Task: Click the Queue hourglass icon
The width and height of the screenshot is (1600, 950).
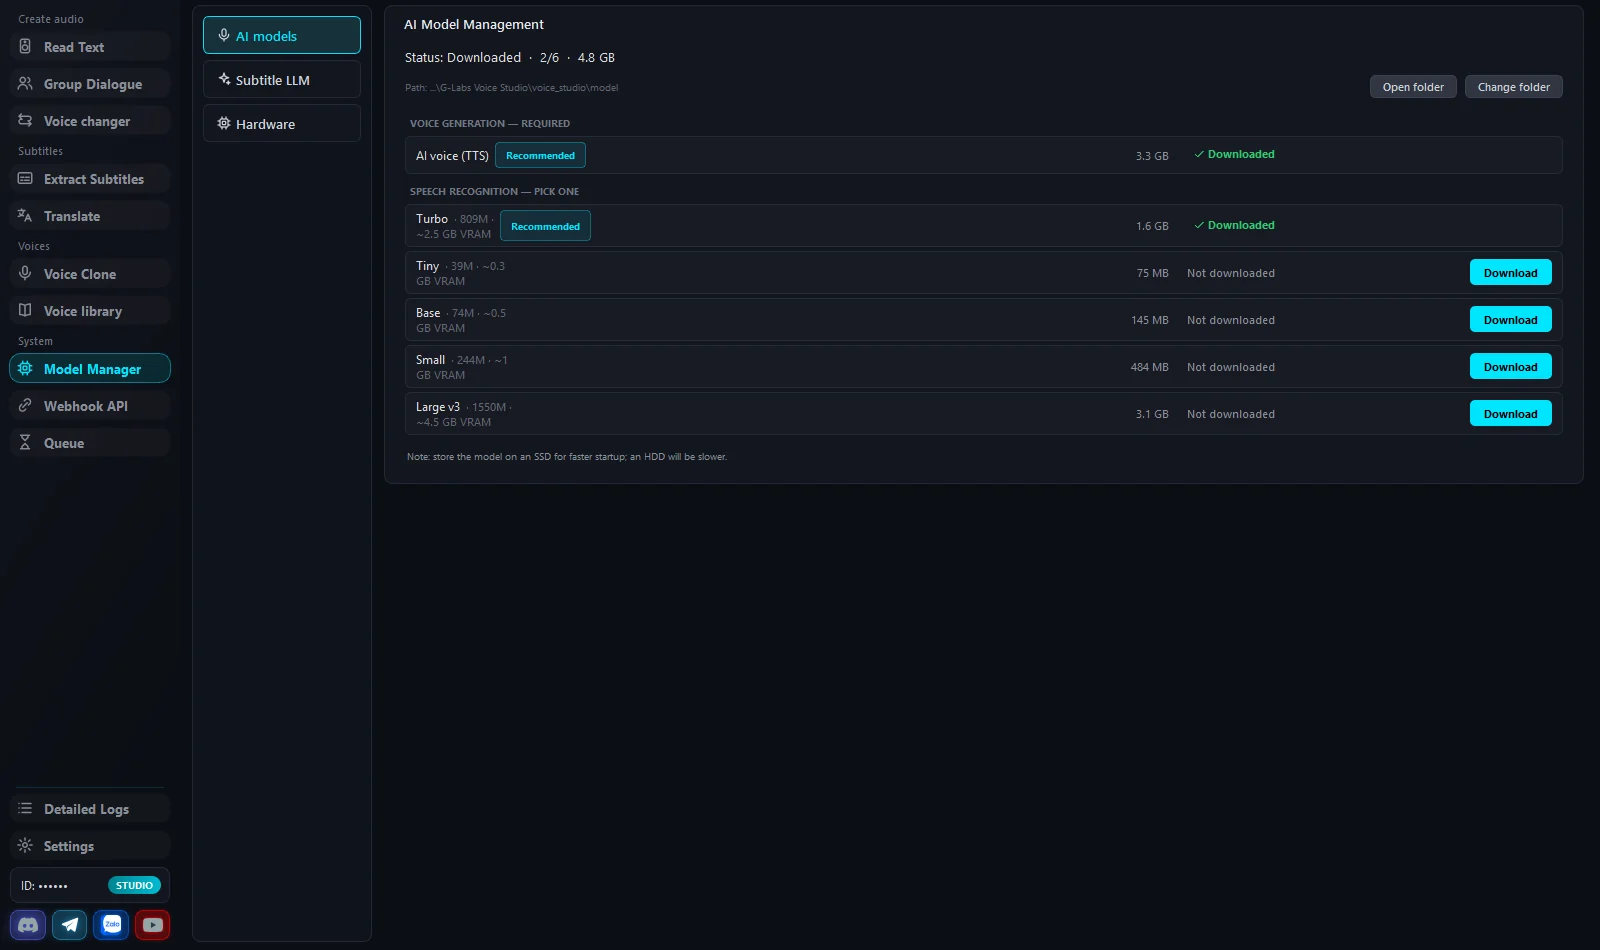Action: [x=25, y=443]
